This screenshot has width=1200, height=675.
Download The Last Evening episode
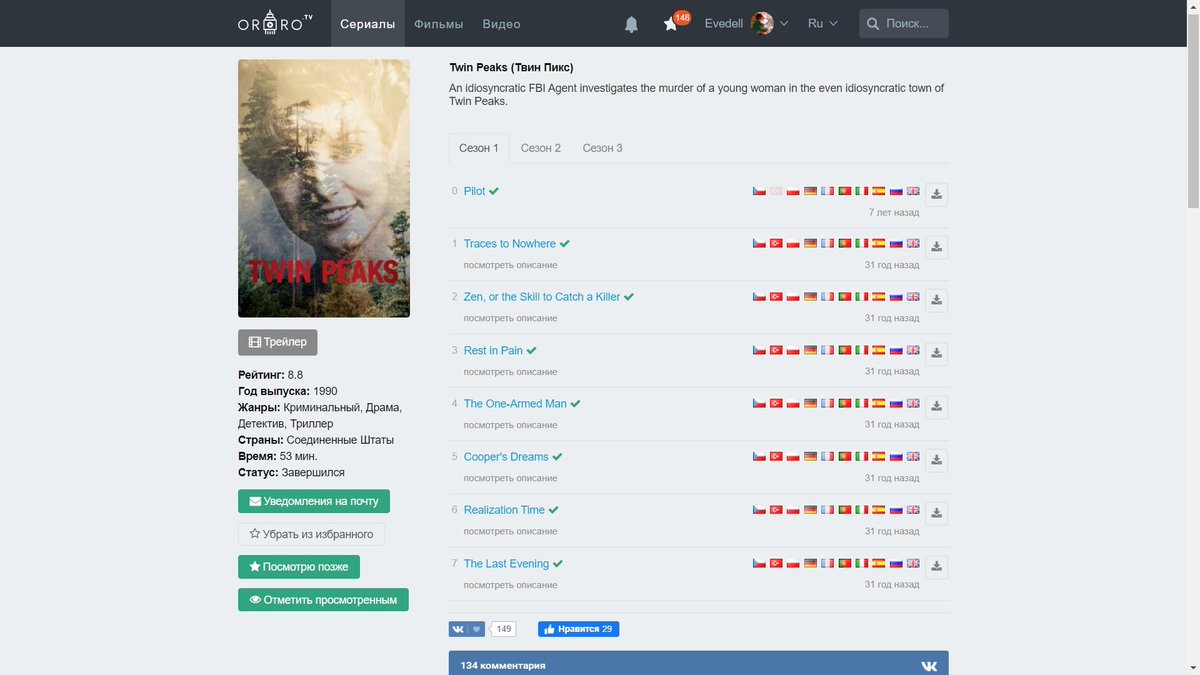click(x=936, y=567)
